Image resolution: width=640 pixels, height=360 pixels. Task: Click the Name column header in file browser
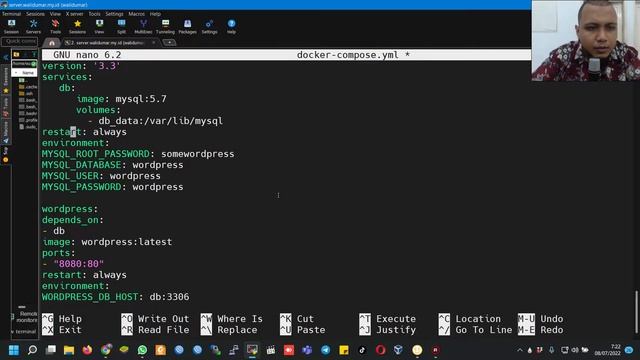point(24,73)
